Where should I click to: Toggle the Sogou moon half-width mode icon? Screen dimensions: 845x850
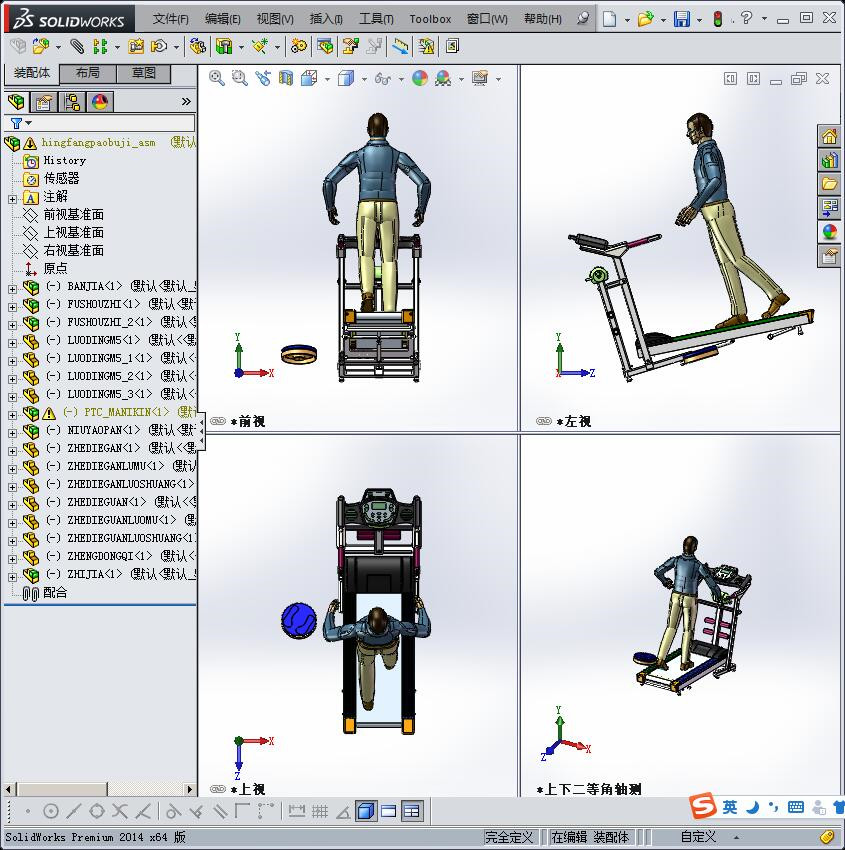[753, 808]
